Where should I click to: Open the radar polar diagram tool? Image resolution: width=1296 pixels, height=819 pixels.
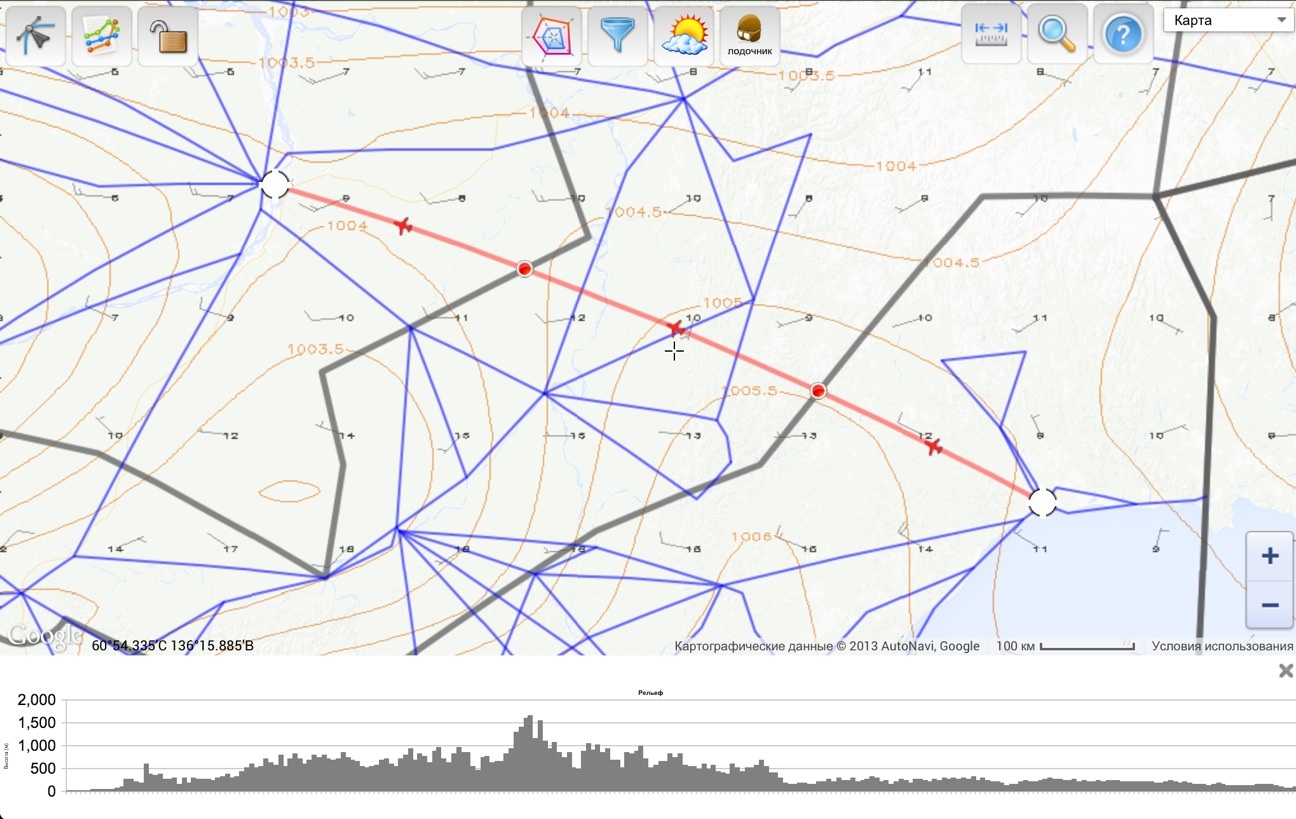[x=552, y=36]
